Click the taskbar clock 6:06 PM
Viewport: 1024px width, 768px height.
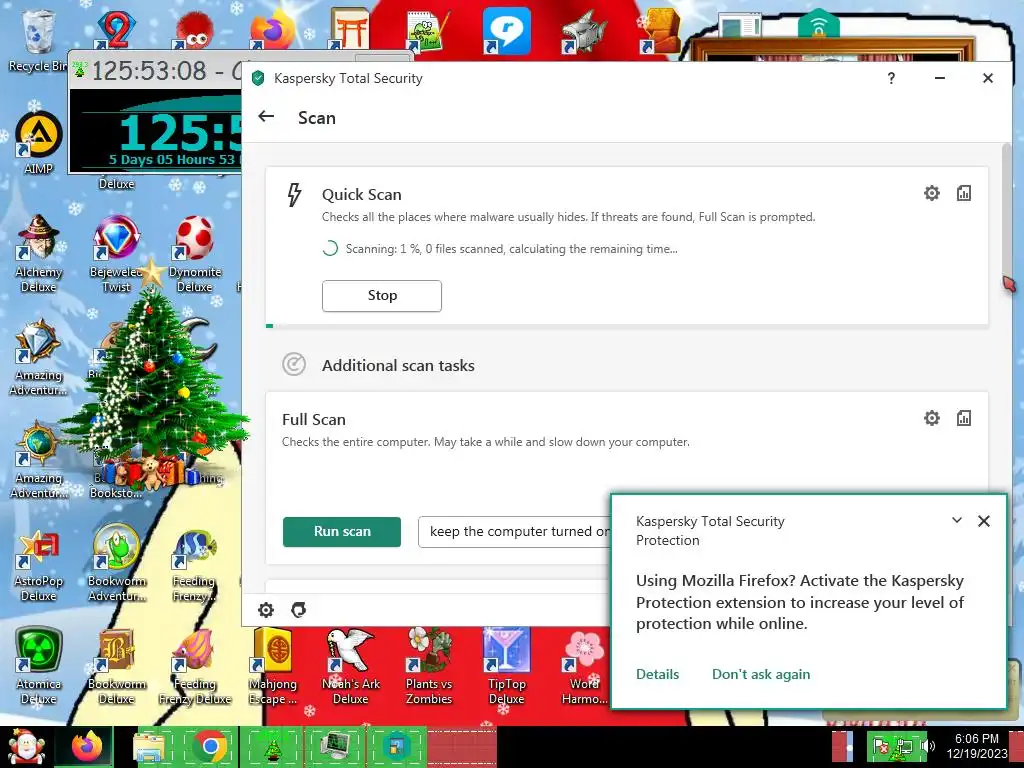click(x=976, y=746)
